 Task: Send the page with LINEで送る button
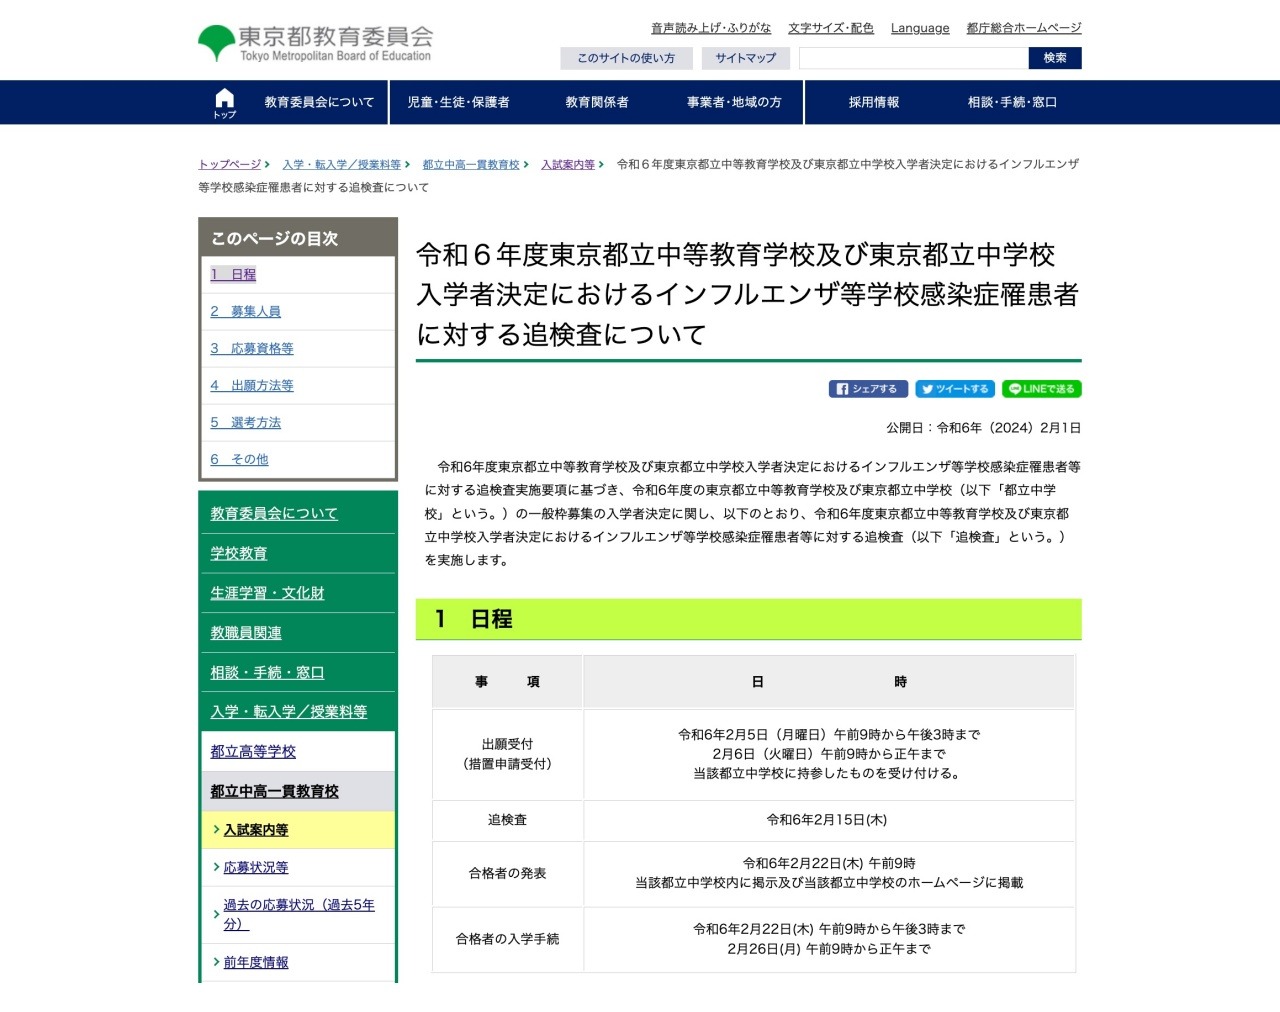coord(1042,389)
